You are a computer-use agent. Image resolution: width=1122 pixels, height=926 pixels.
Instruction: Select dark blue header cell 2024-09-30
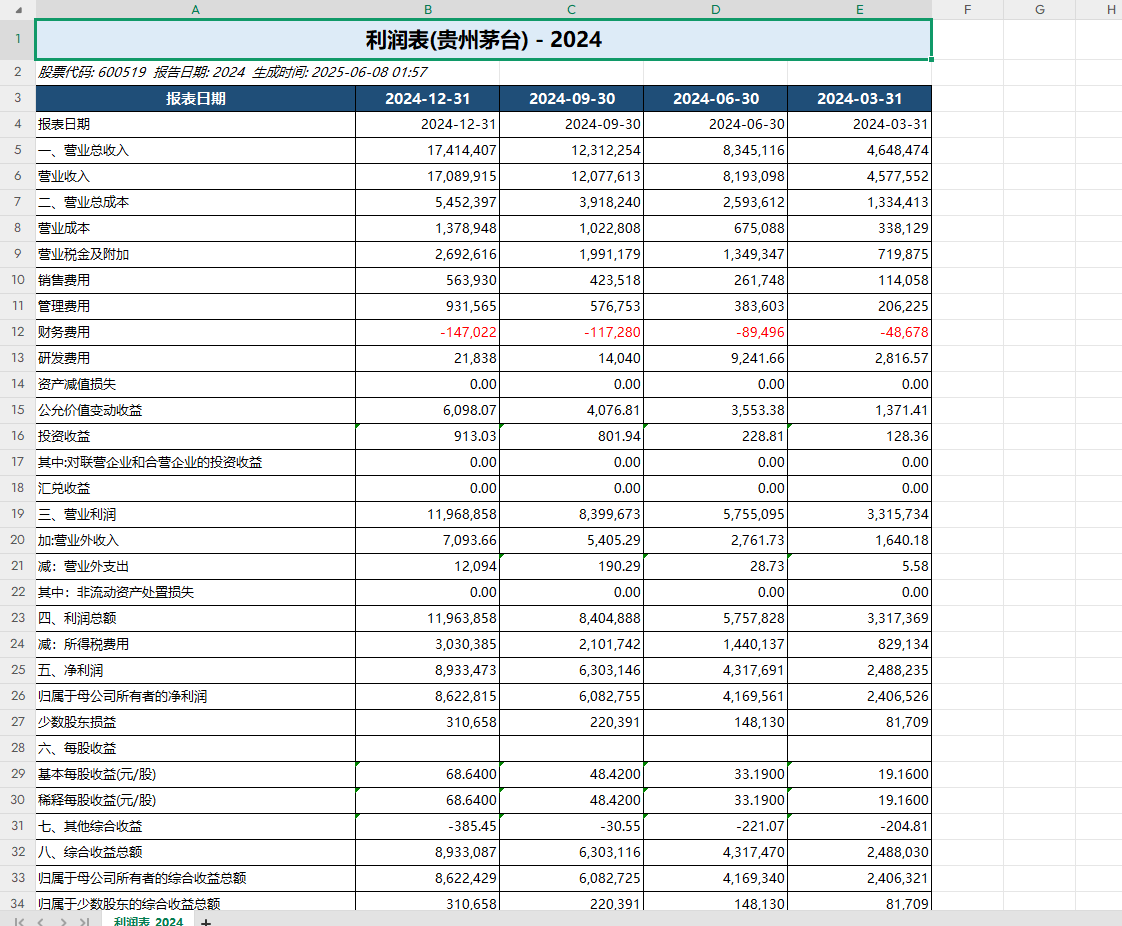[x=572, y=99]
